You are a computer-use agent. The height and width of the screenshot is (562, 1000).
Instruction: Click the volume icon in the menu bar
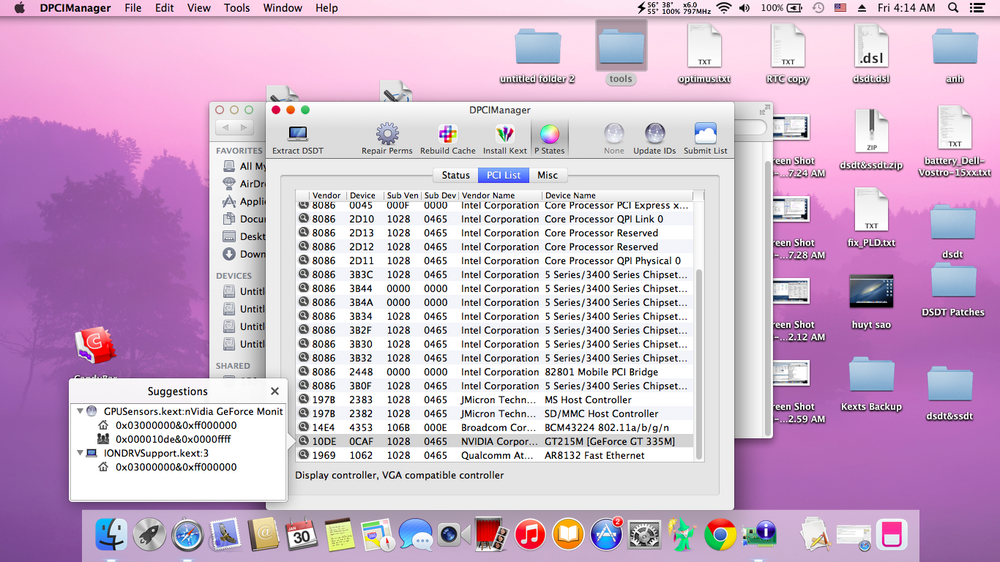click(x=744, y=8)
